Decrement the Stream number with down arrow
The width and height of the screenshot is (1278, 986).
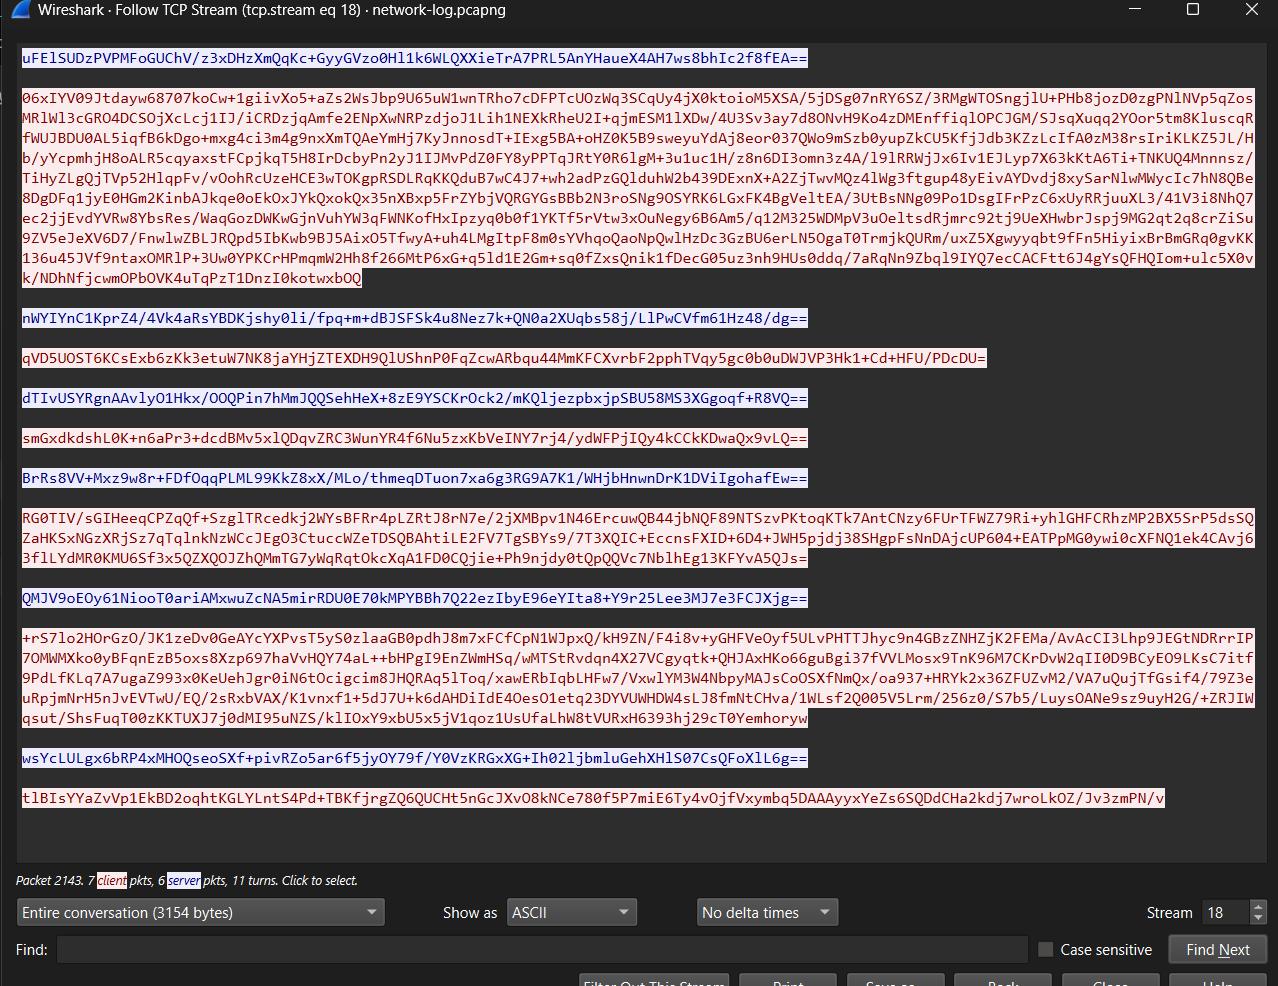pyautogui.click(x=1258, y=918)
